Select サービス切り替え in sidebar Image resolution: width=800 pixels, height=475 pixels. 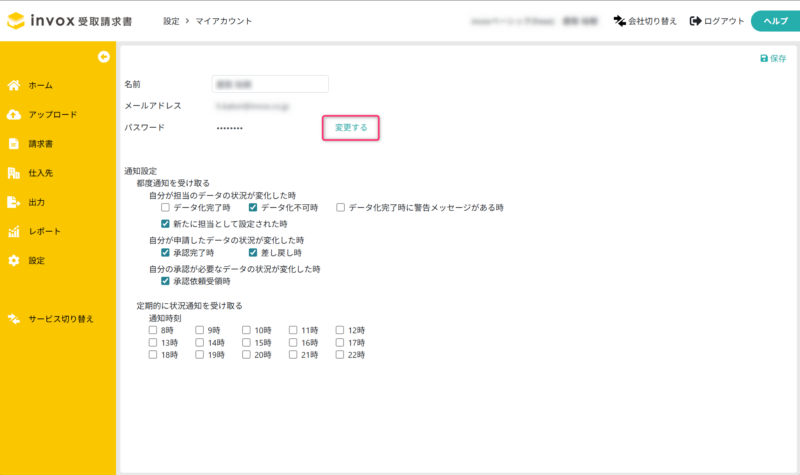(61, 319)
